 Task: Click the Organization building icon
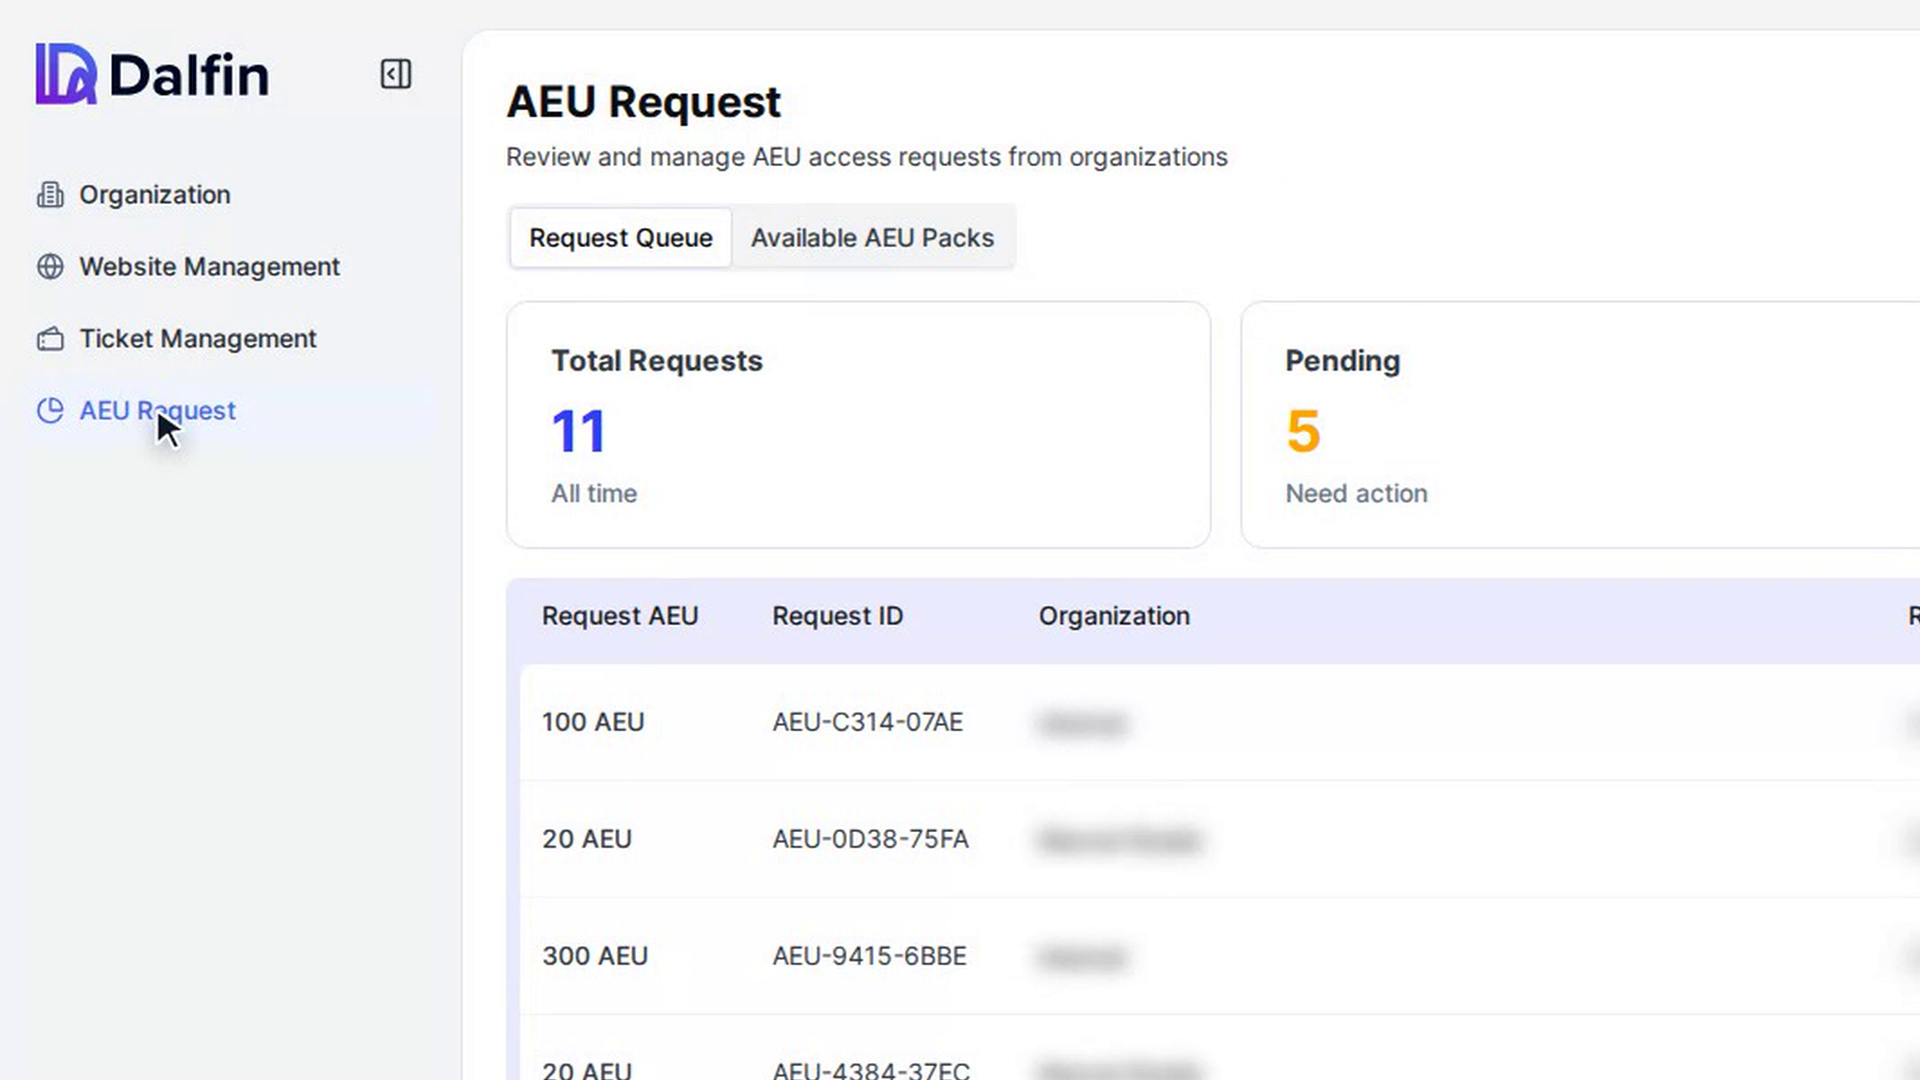pos(50,195)
